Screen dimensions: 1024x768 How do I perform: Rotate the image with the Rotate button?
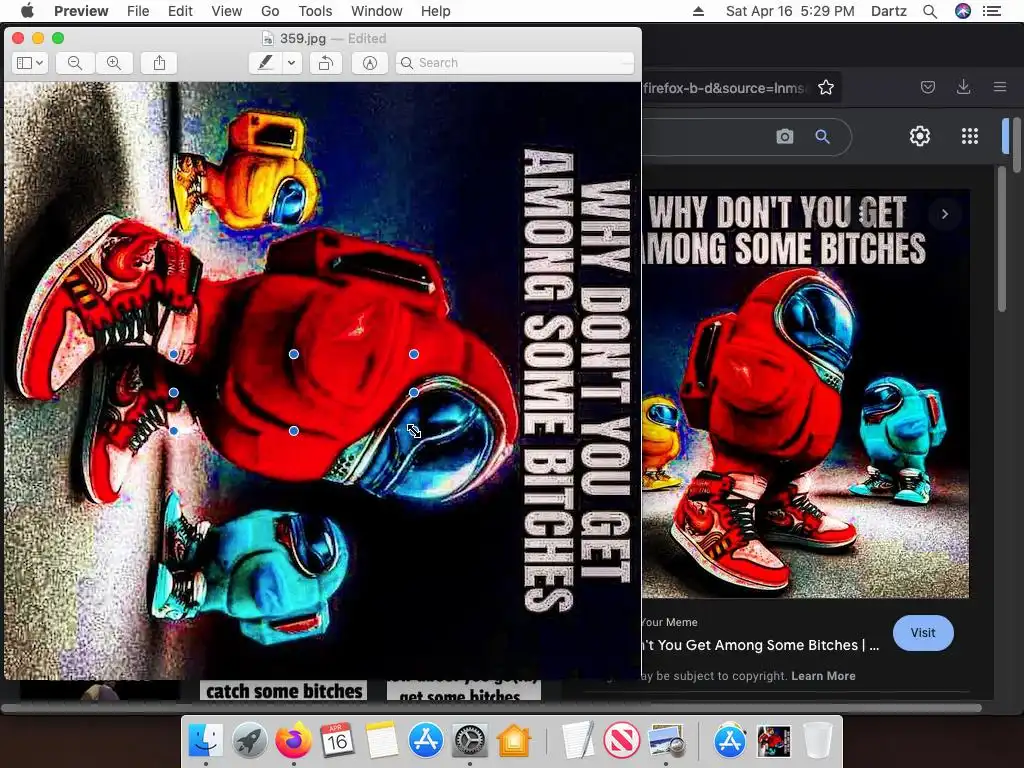[x=325, y=63]
